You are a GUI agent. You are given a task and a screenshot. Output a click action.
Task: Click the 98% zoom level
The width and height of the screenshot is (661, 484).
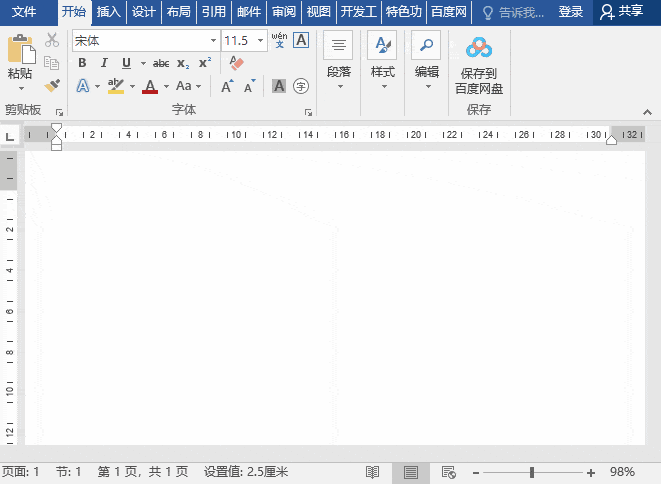[622, 472]
